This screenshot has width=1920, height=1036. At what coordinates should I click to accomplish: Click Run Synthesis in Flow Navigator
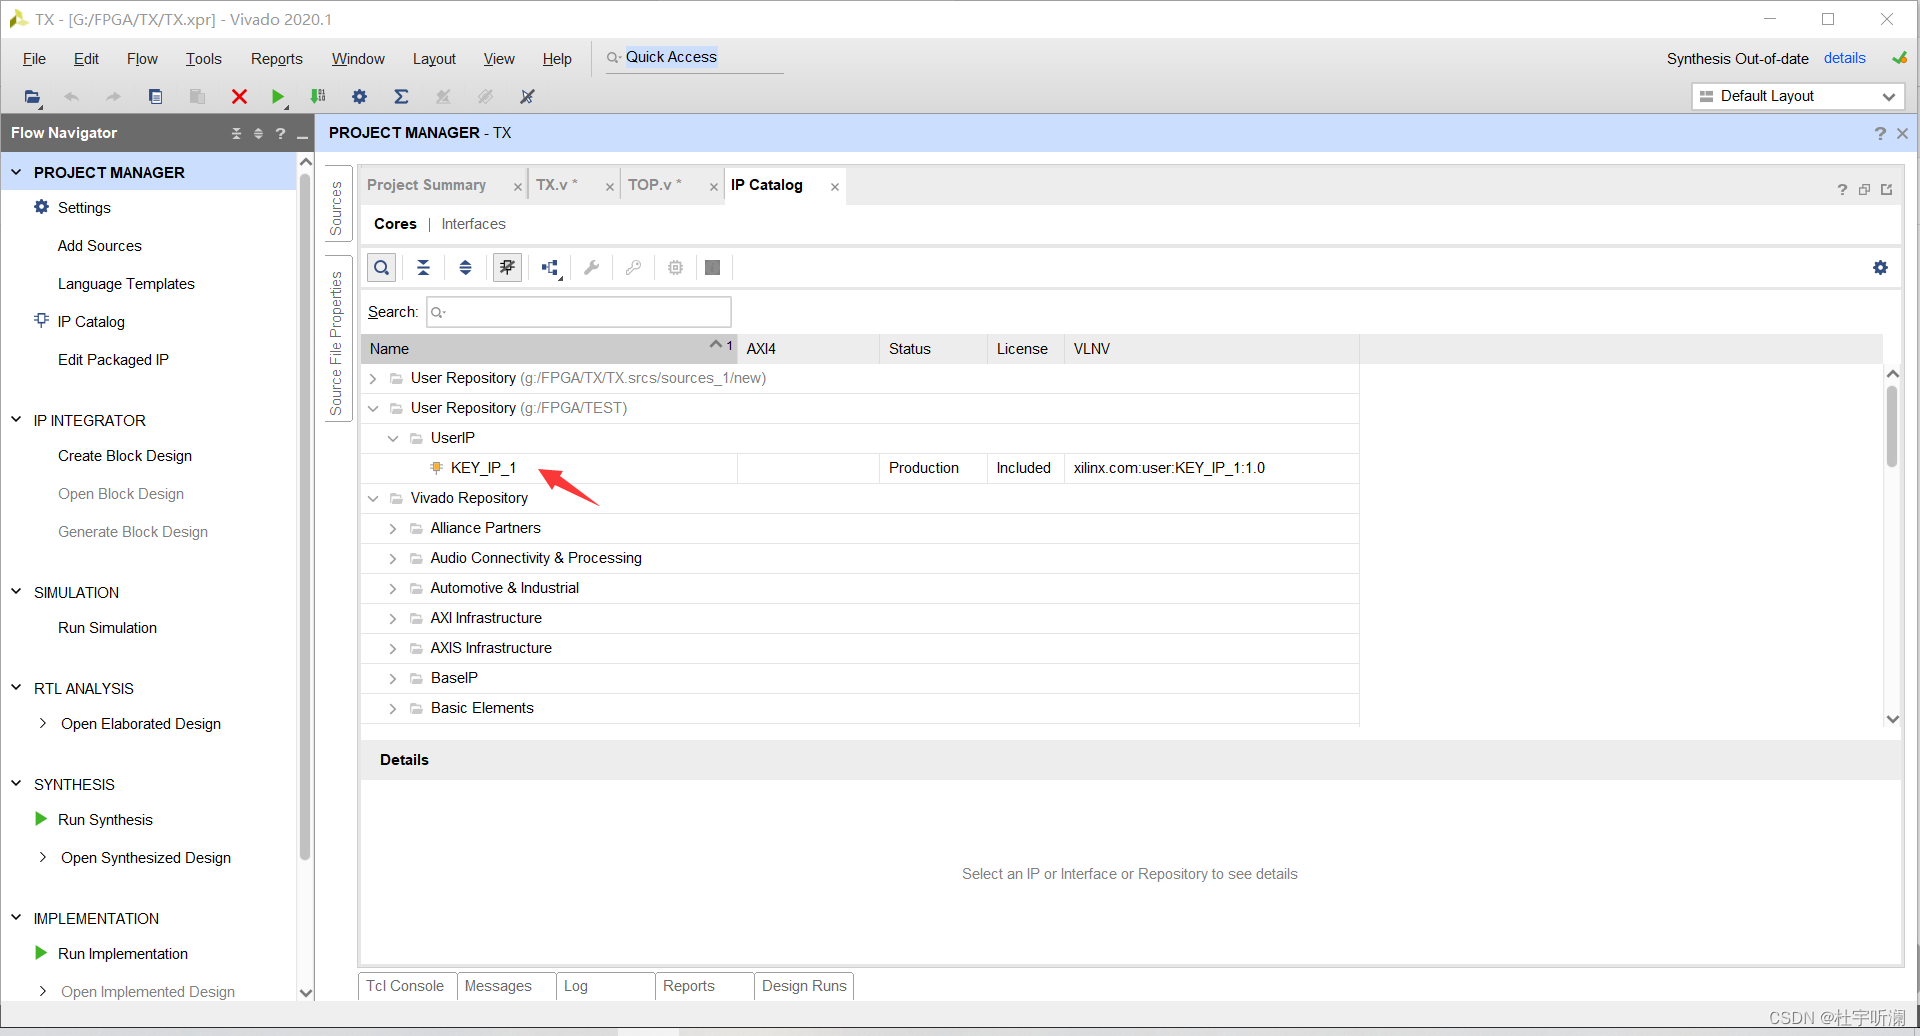[105, 820]
